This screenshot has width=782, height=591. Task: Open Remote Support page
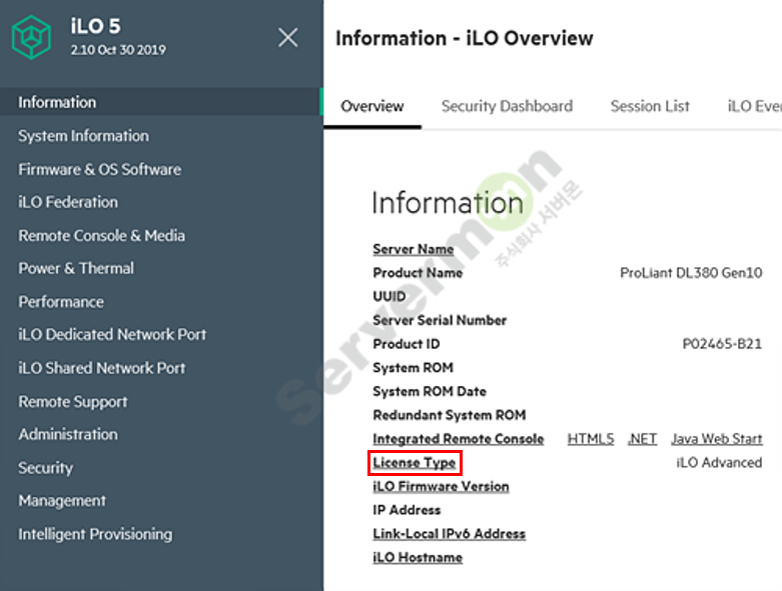click(x=73, y=401)
